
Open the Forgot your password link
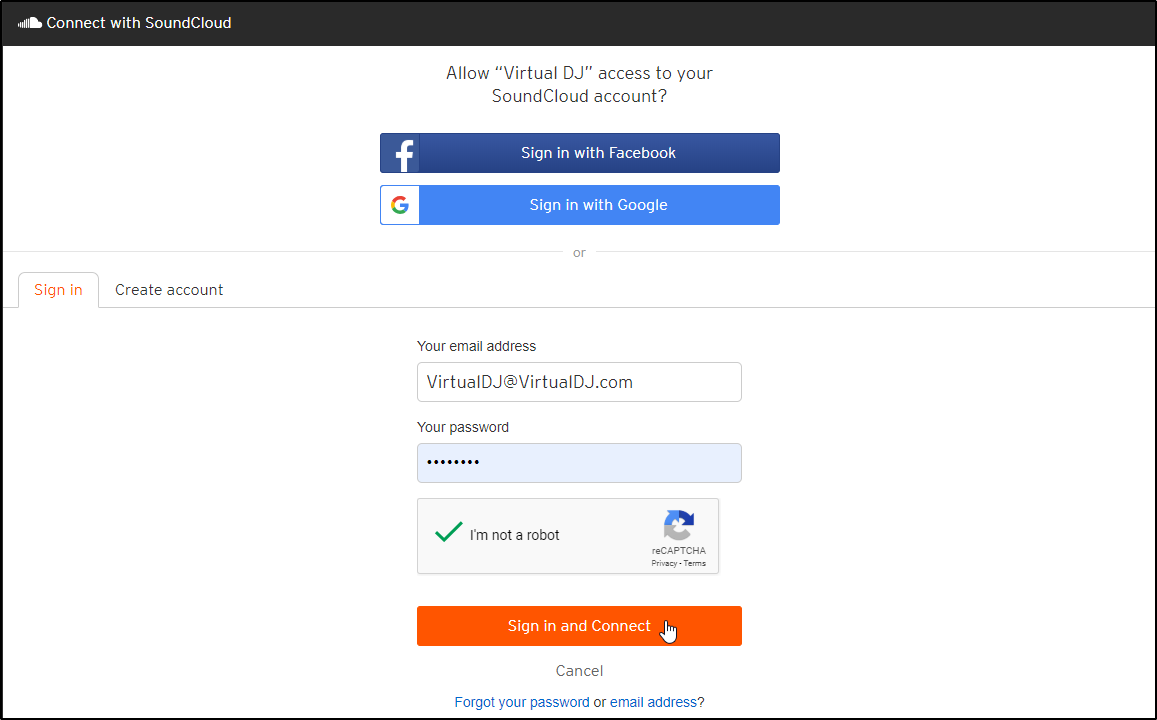click(522, 701)
